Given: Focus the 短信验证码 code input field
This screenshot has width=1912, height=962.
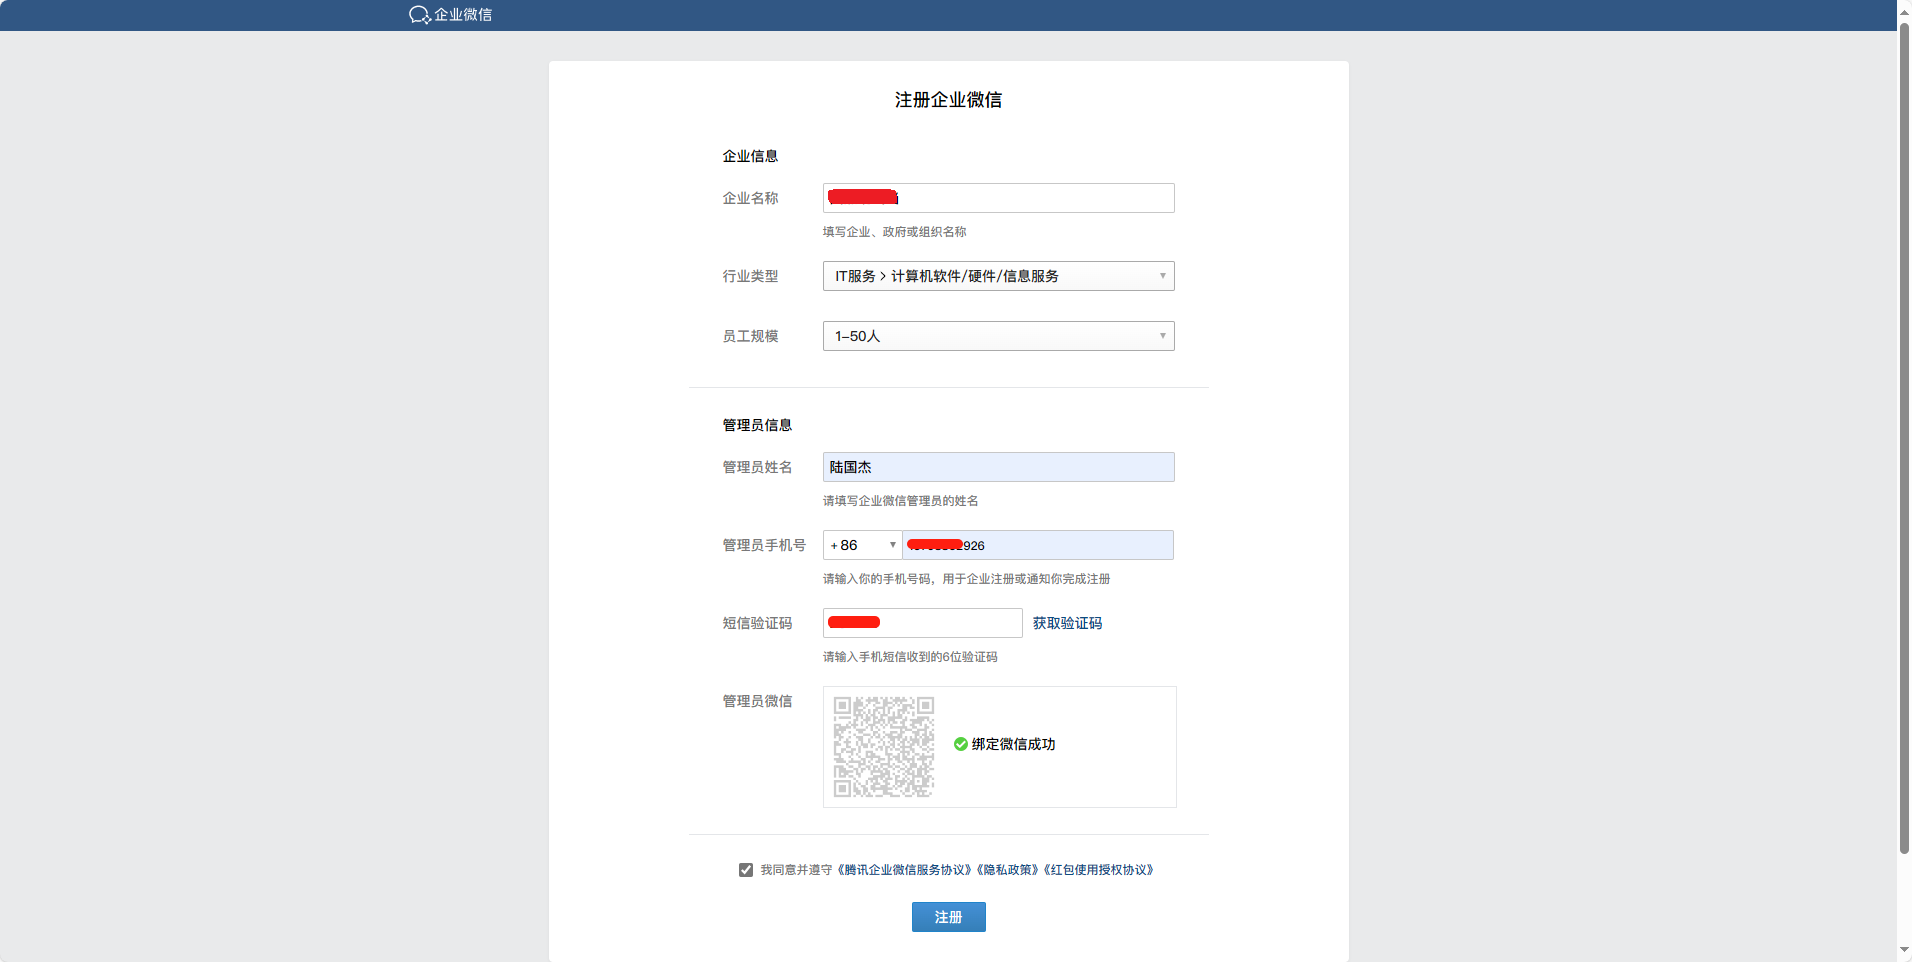Looking at the screenshot, I should click(x=922, y=623).
